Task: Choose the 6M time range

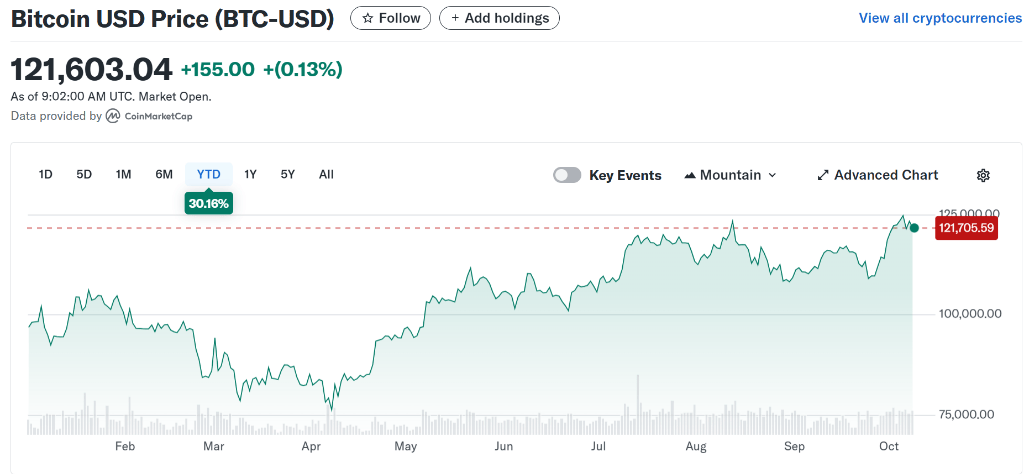Action: point(164,174)
